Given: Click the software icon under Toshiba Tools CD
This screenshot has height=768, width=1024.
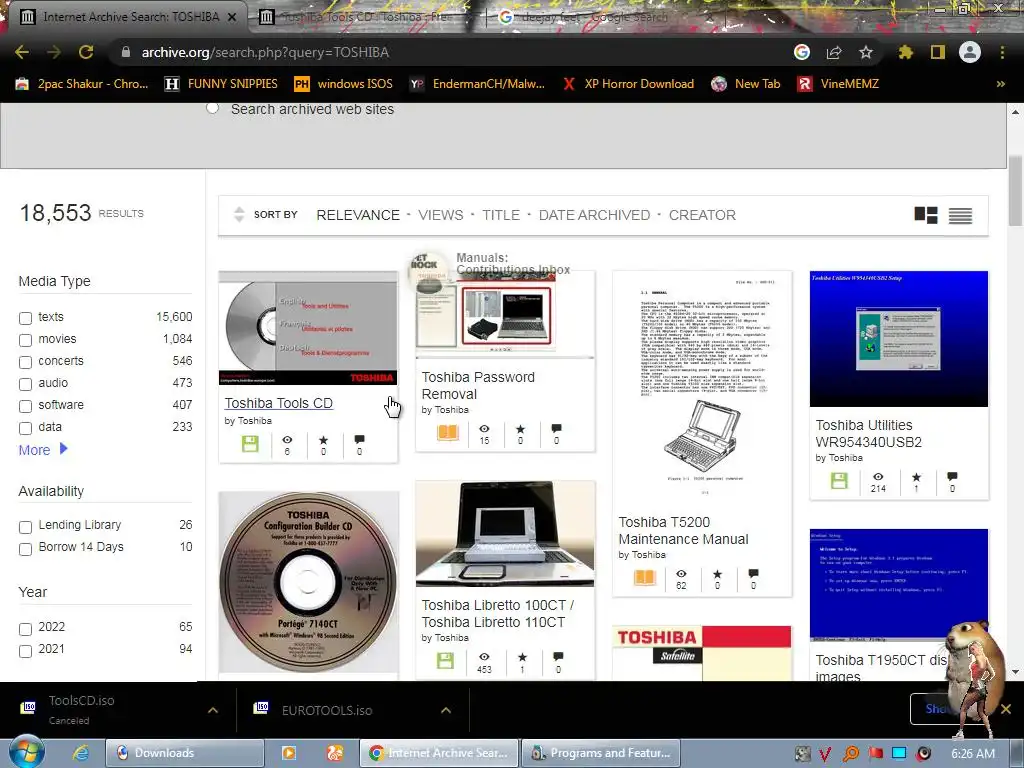Looking at the screenshot, I should point(250,444).
